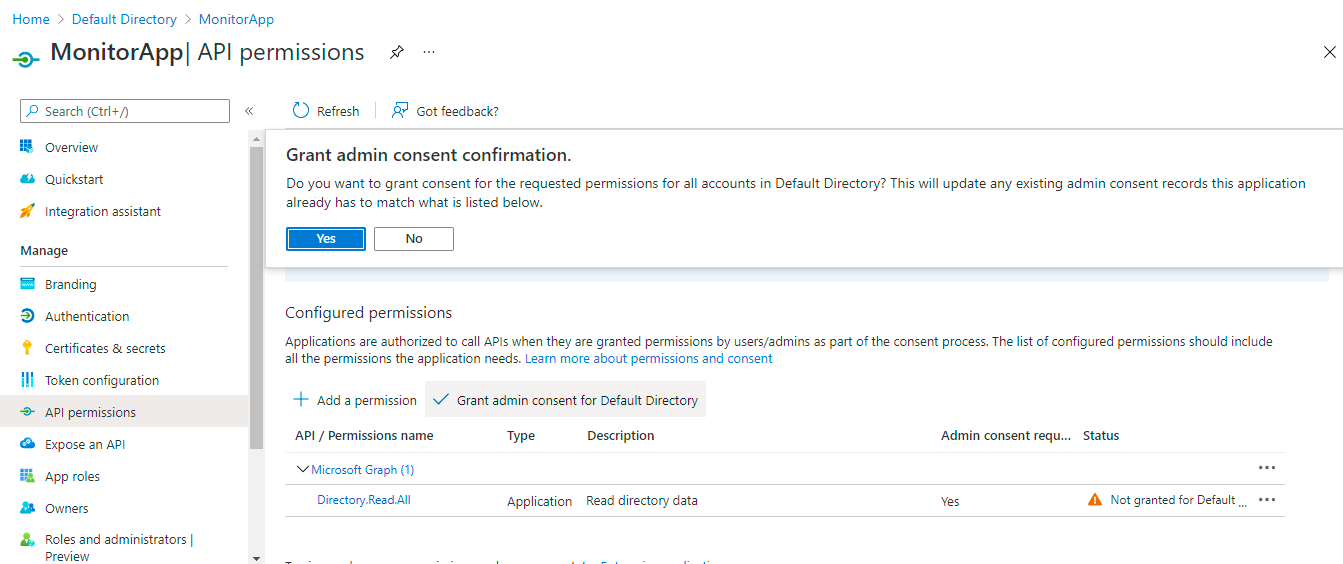The image size is (1343, 564).
Task: Go to MonitorApp breadcrumb
Action: pyautogui.click(x=236, y=19)
